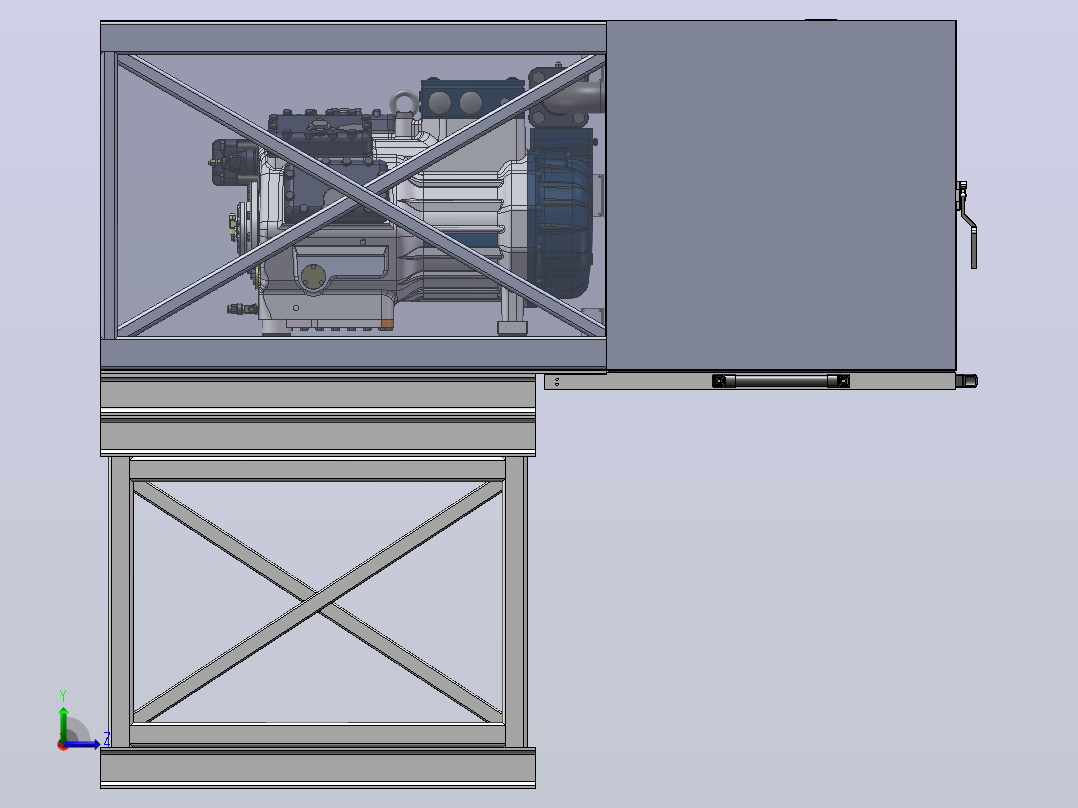The image size is (1078, 808).
Task: Select the gas strut under the enclosure panel
Action: point(781,381)
